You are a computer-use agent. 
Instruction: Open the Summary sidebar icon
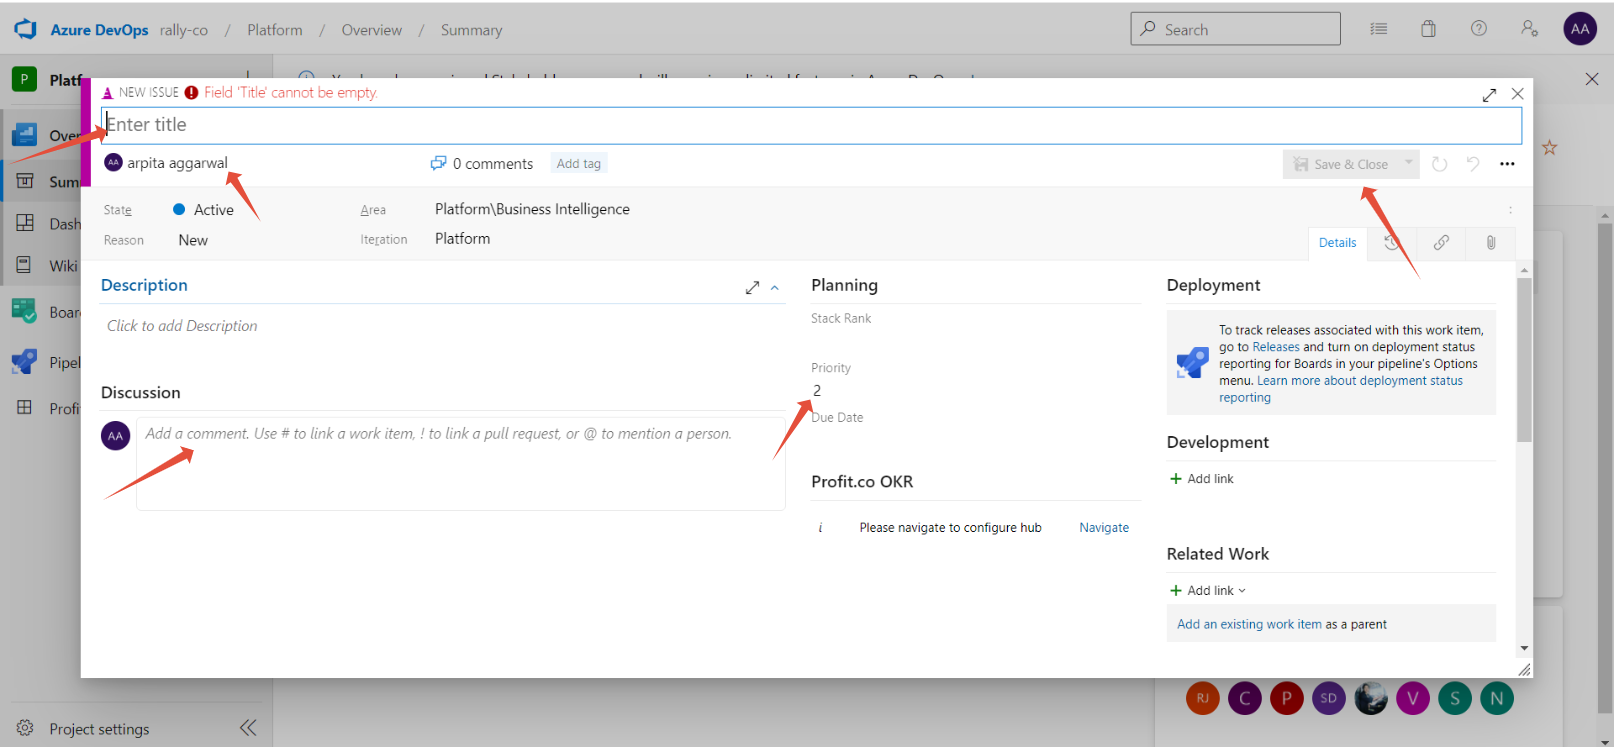point(25,181)
